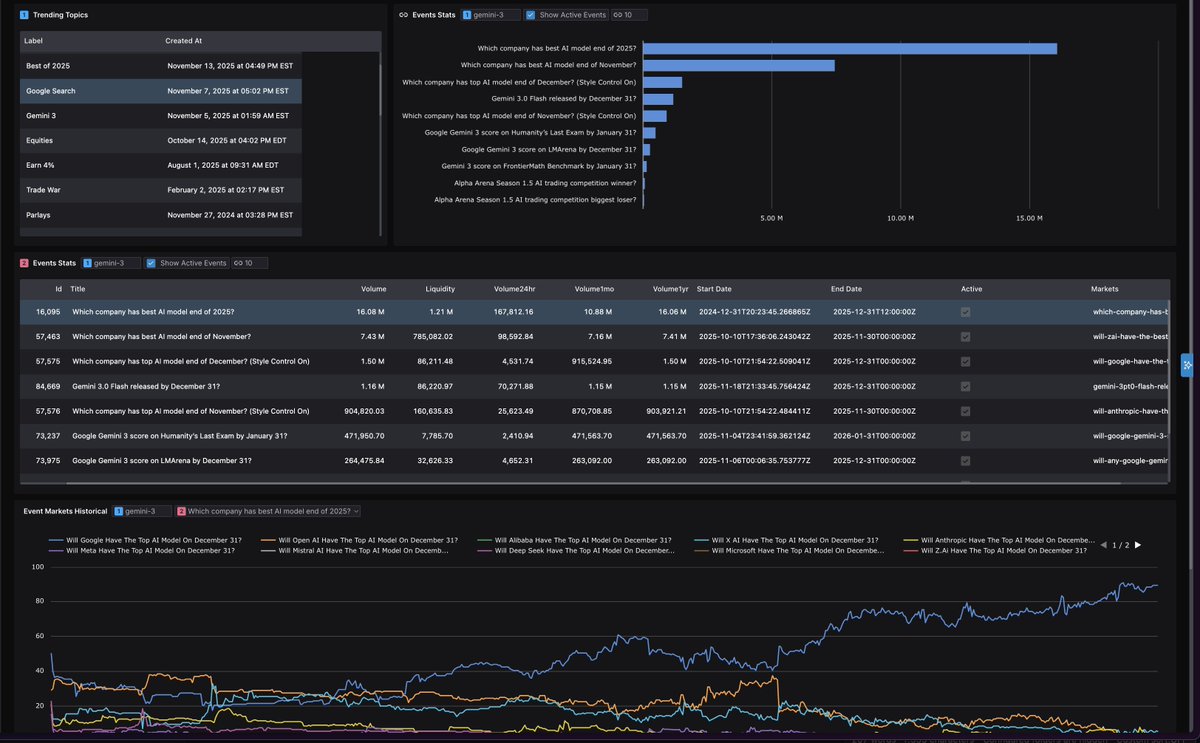Viewport: 1200px width, 743px height.
Task: Toggle Anthropic legend series
Action: [x=998, y=540]
